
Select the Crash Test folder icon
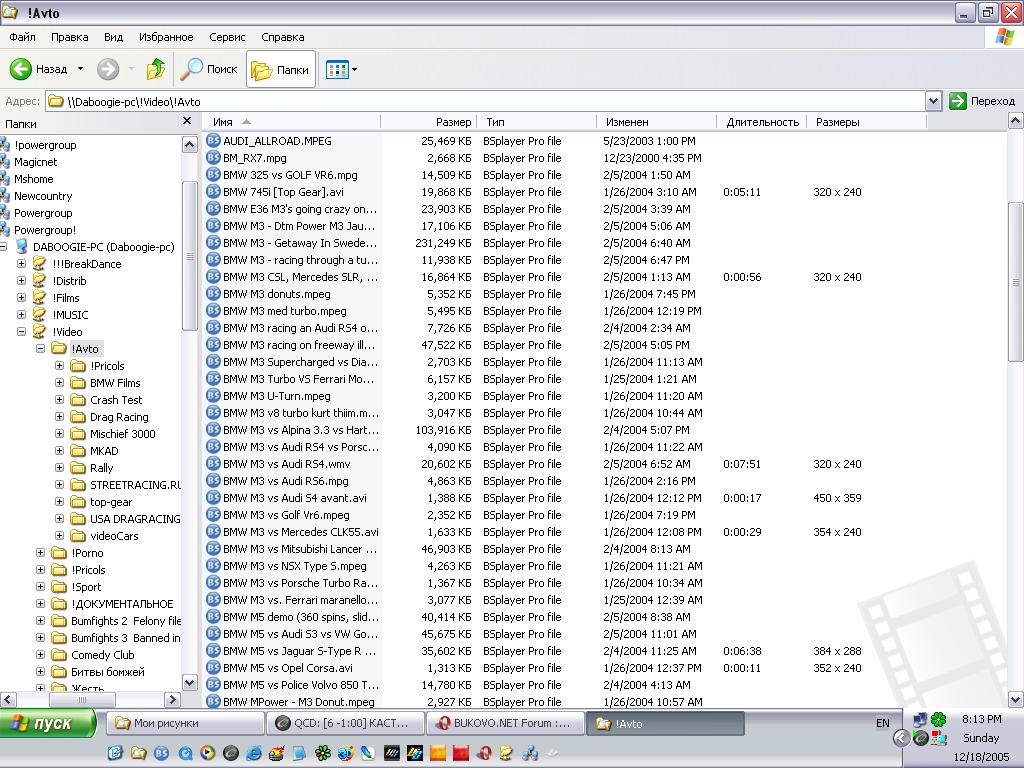click(x=78, y=400)
